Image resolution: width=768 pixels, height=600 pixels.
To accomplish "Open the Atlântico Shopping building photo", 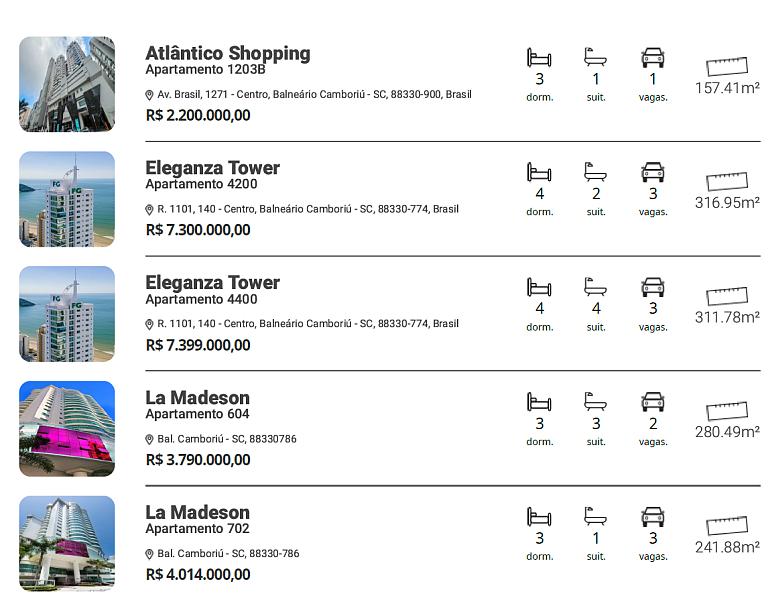I will click(x=67, y=84).
